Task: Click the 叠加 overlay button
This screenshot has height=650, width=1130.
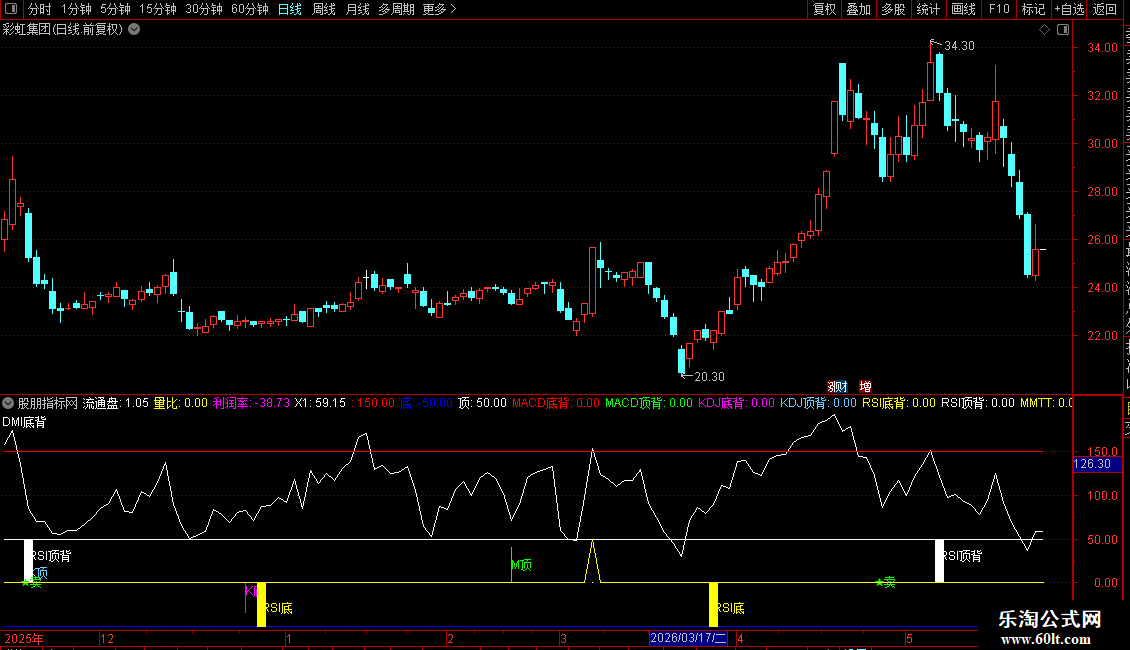Action: pyautogui.click(x=858, y=9)
